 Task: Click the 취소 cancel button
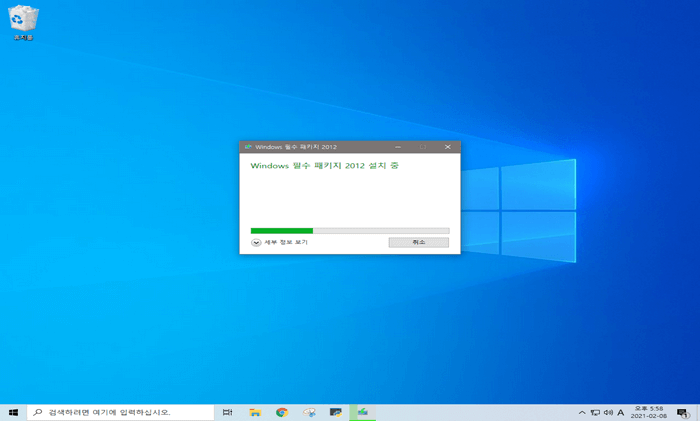418,242
